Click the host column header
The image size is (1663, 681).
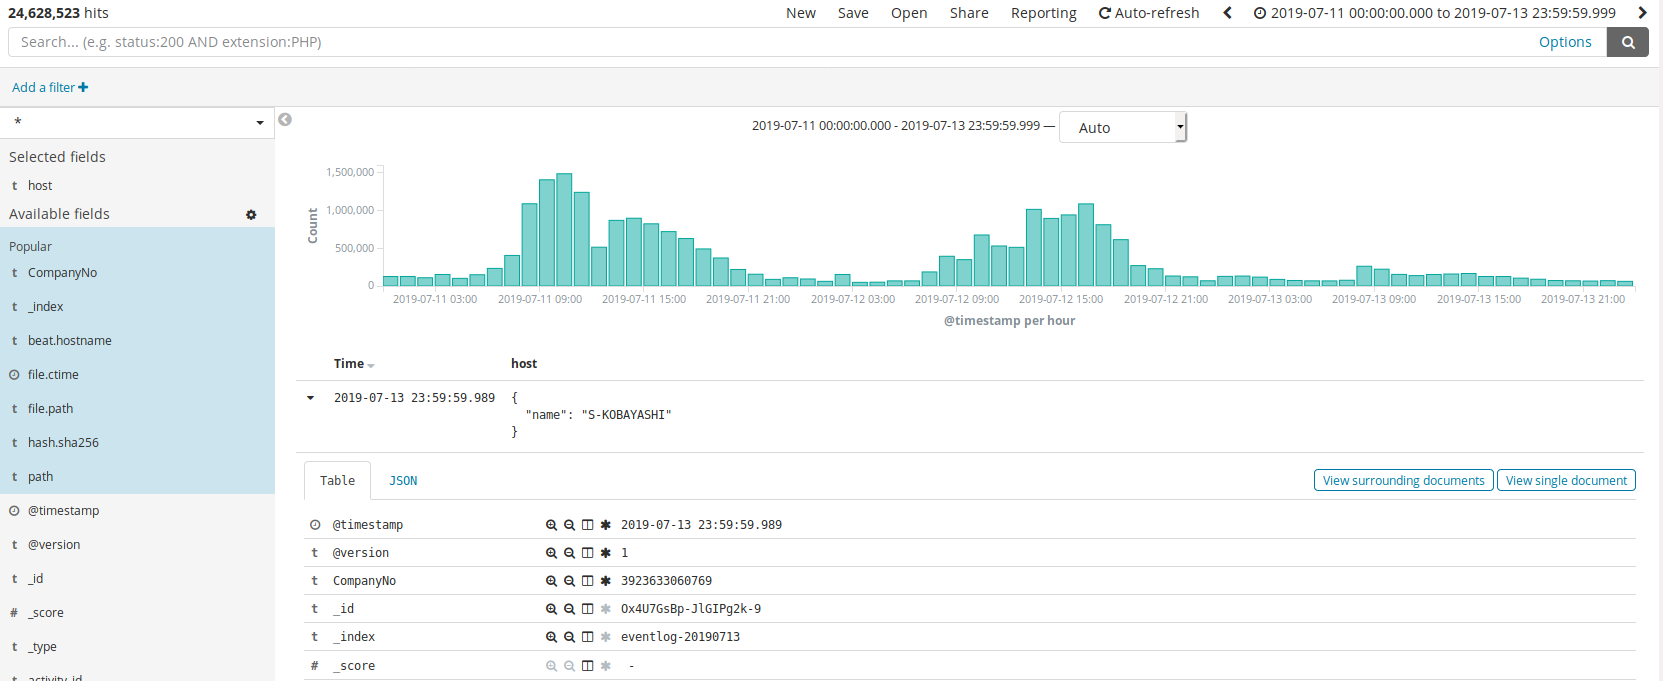point(524,364)
